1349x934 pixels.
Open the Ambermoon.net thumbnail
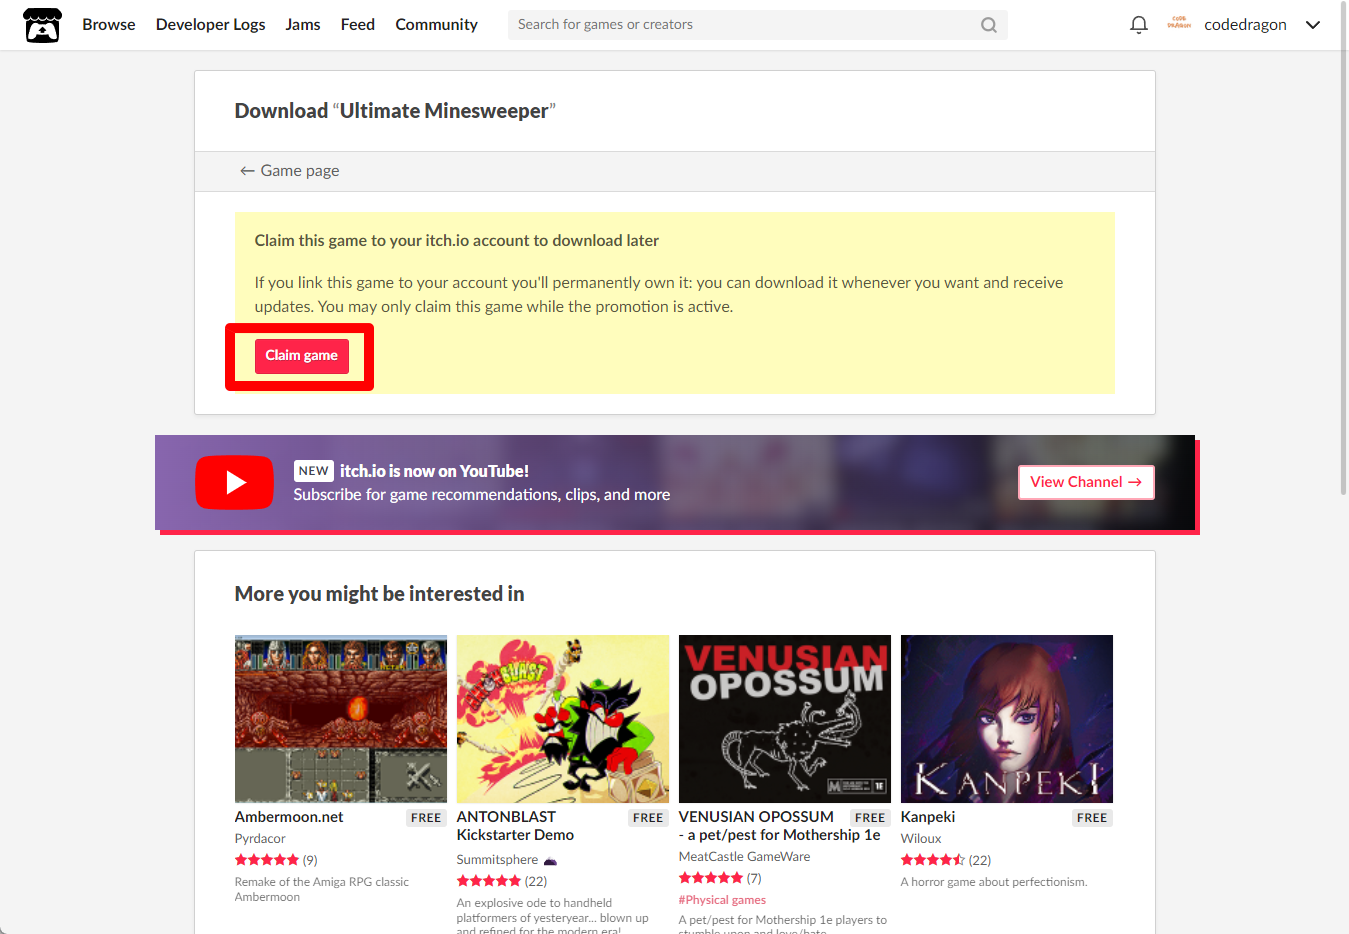341,719
